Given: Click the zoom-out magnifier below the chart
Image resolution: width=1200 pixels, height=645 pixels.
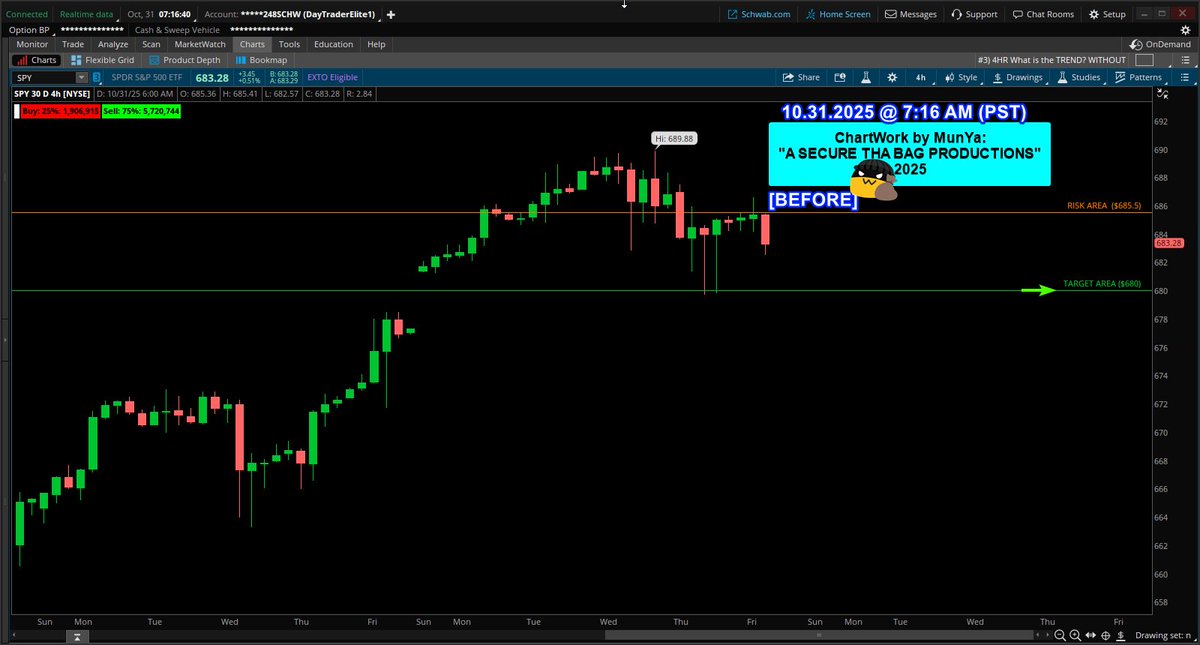Looking at the screenshot, I should (1059, 635).
